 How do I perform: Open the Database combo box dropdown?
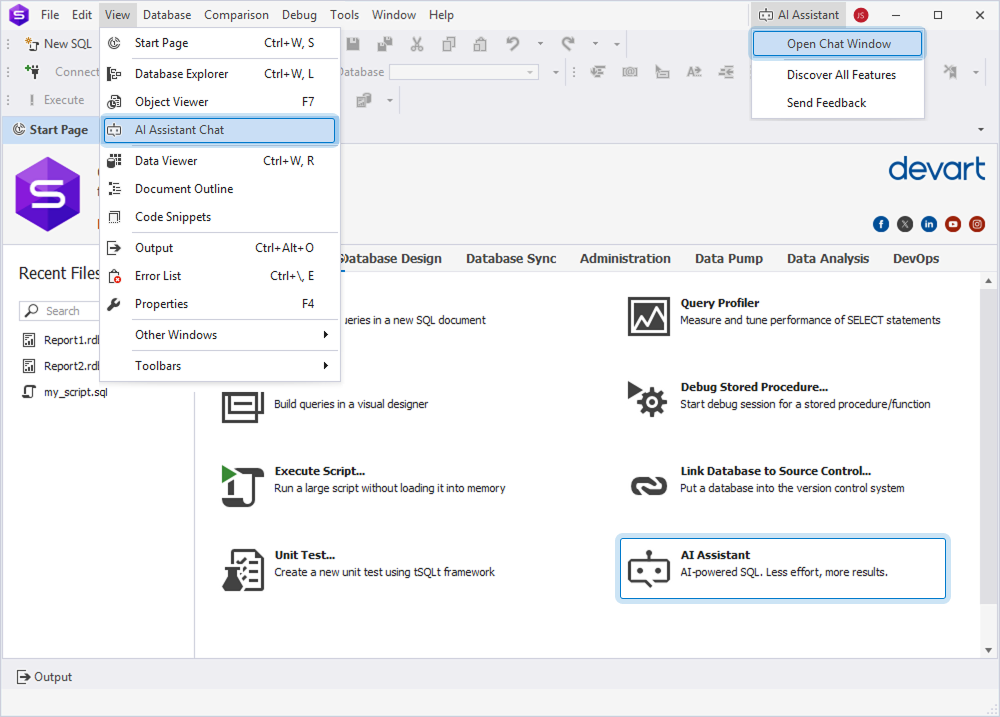point(531,72)
